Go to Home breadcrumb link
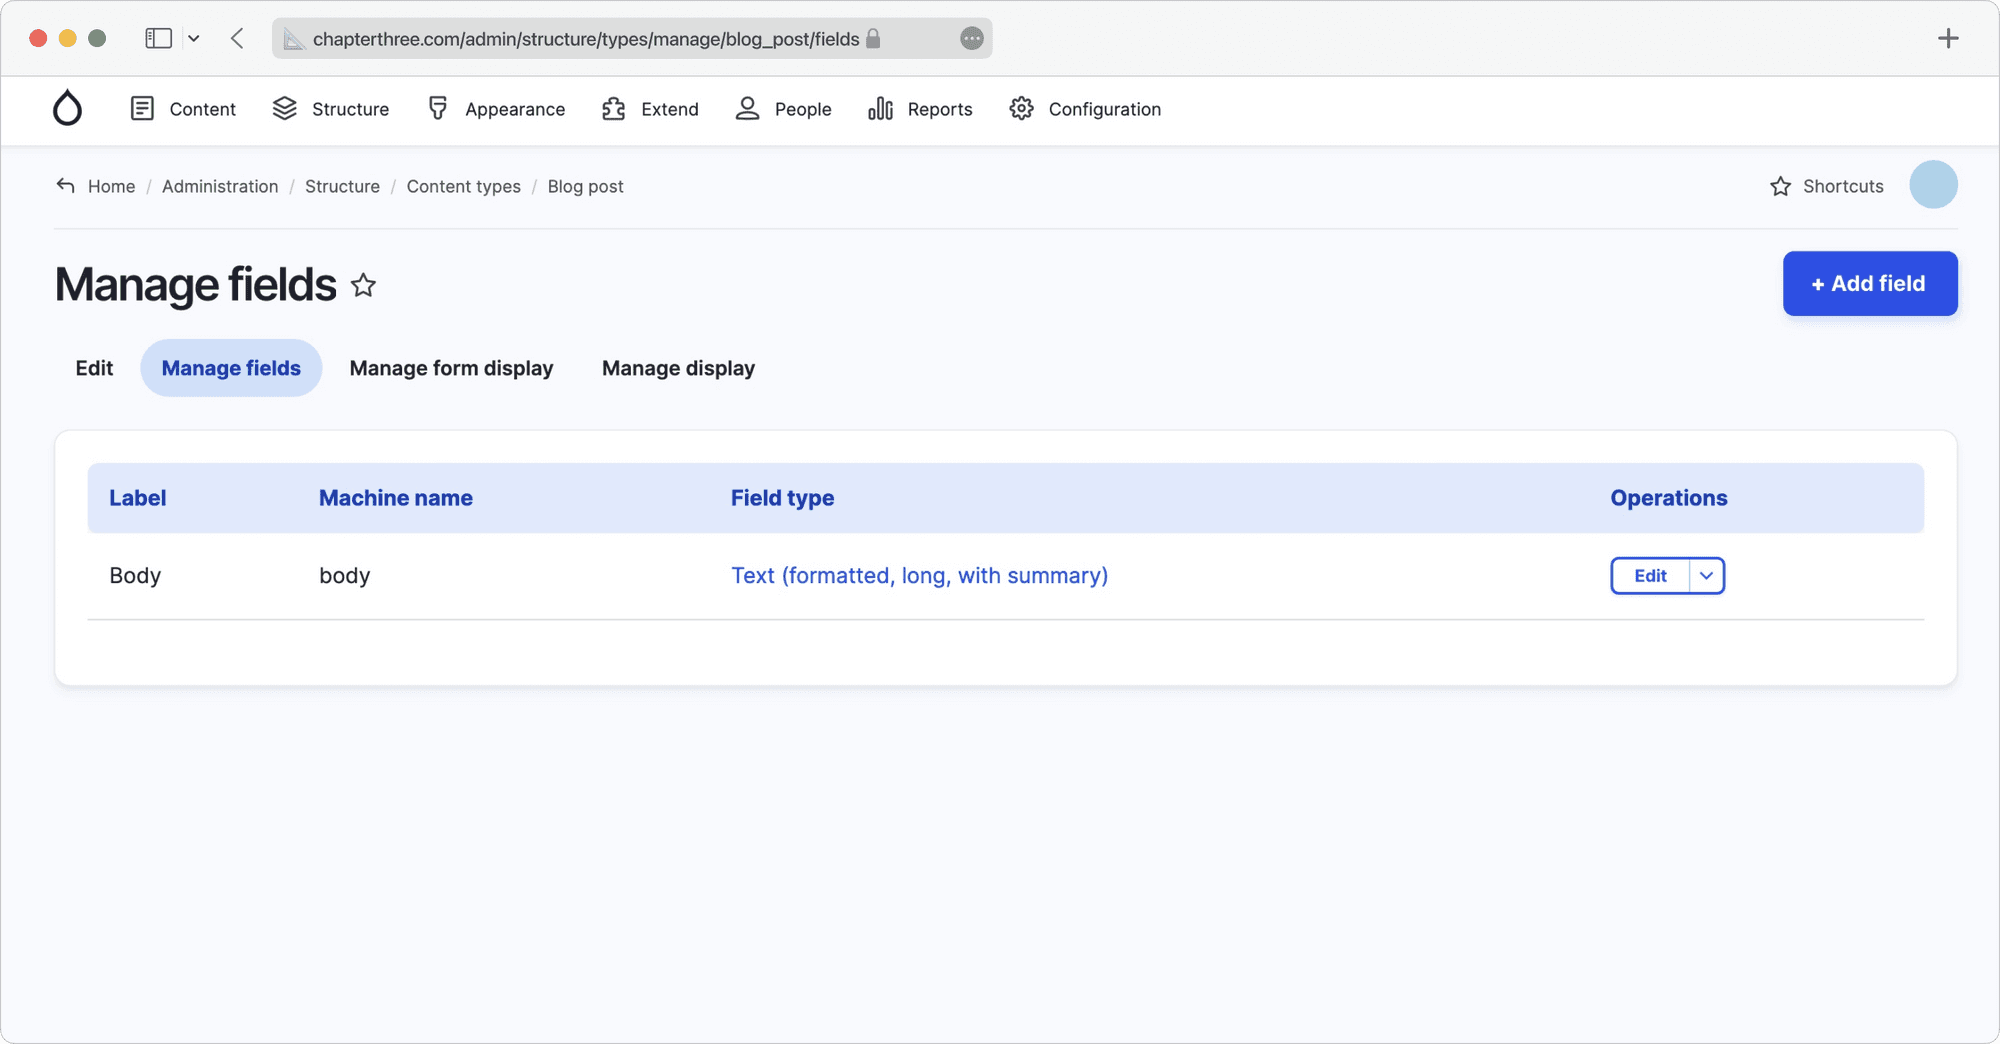 (x=111, y=186)
